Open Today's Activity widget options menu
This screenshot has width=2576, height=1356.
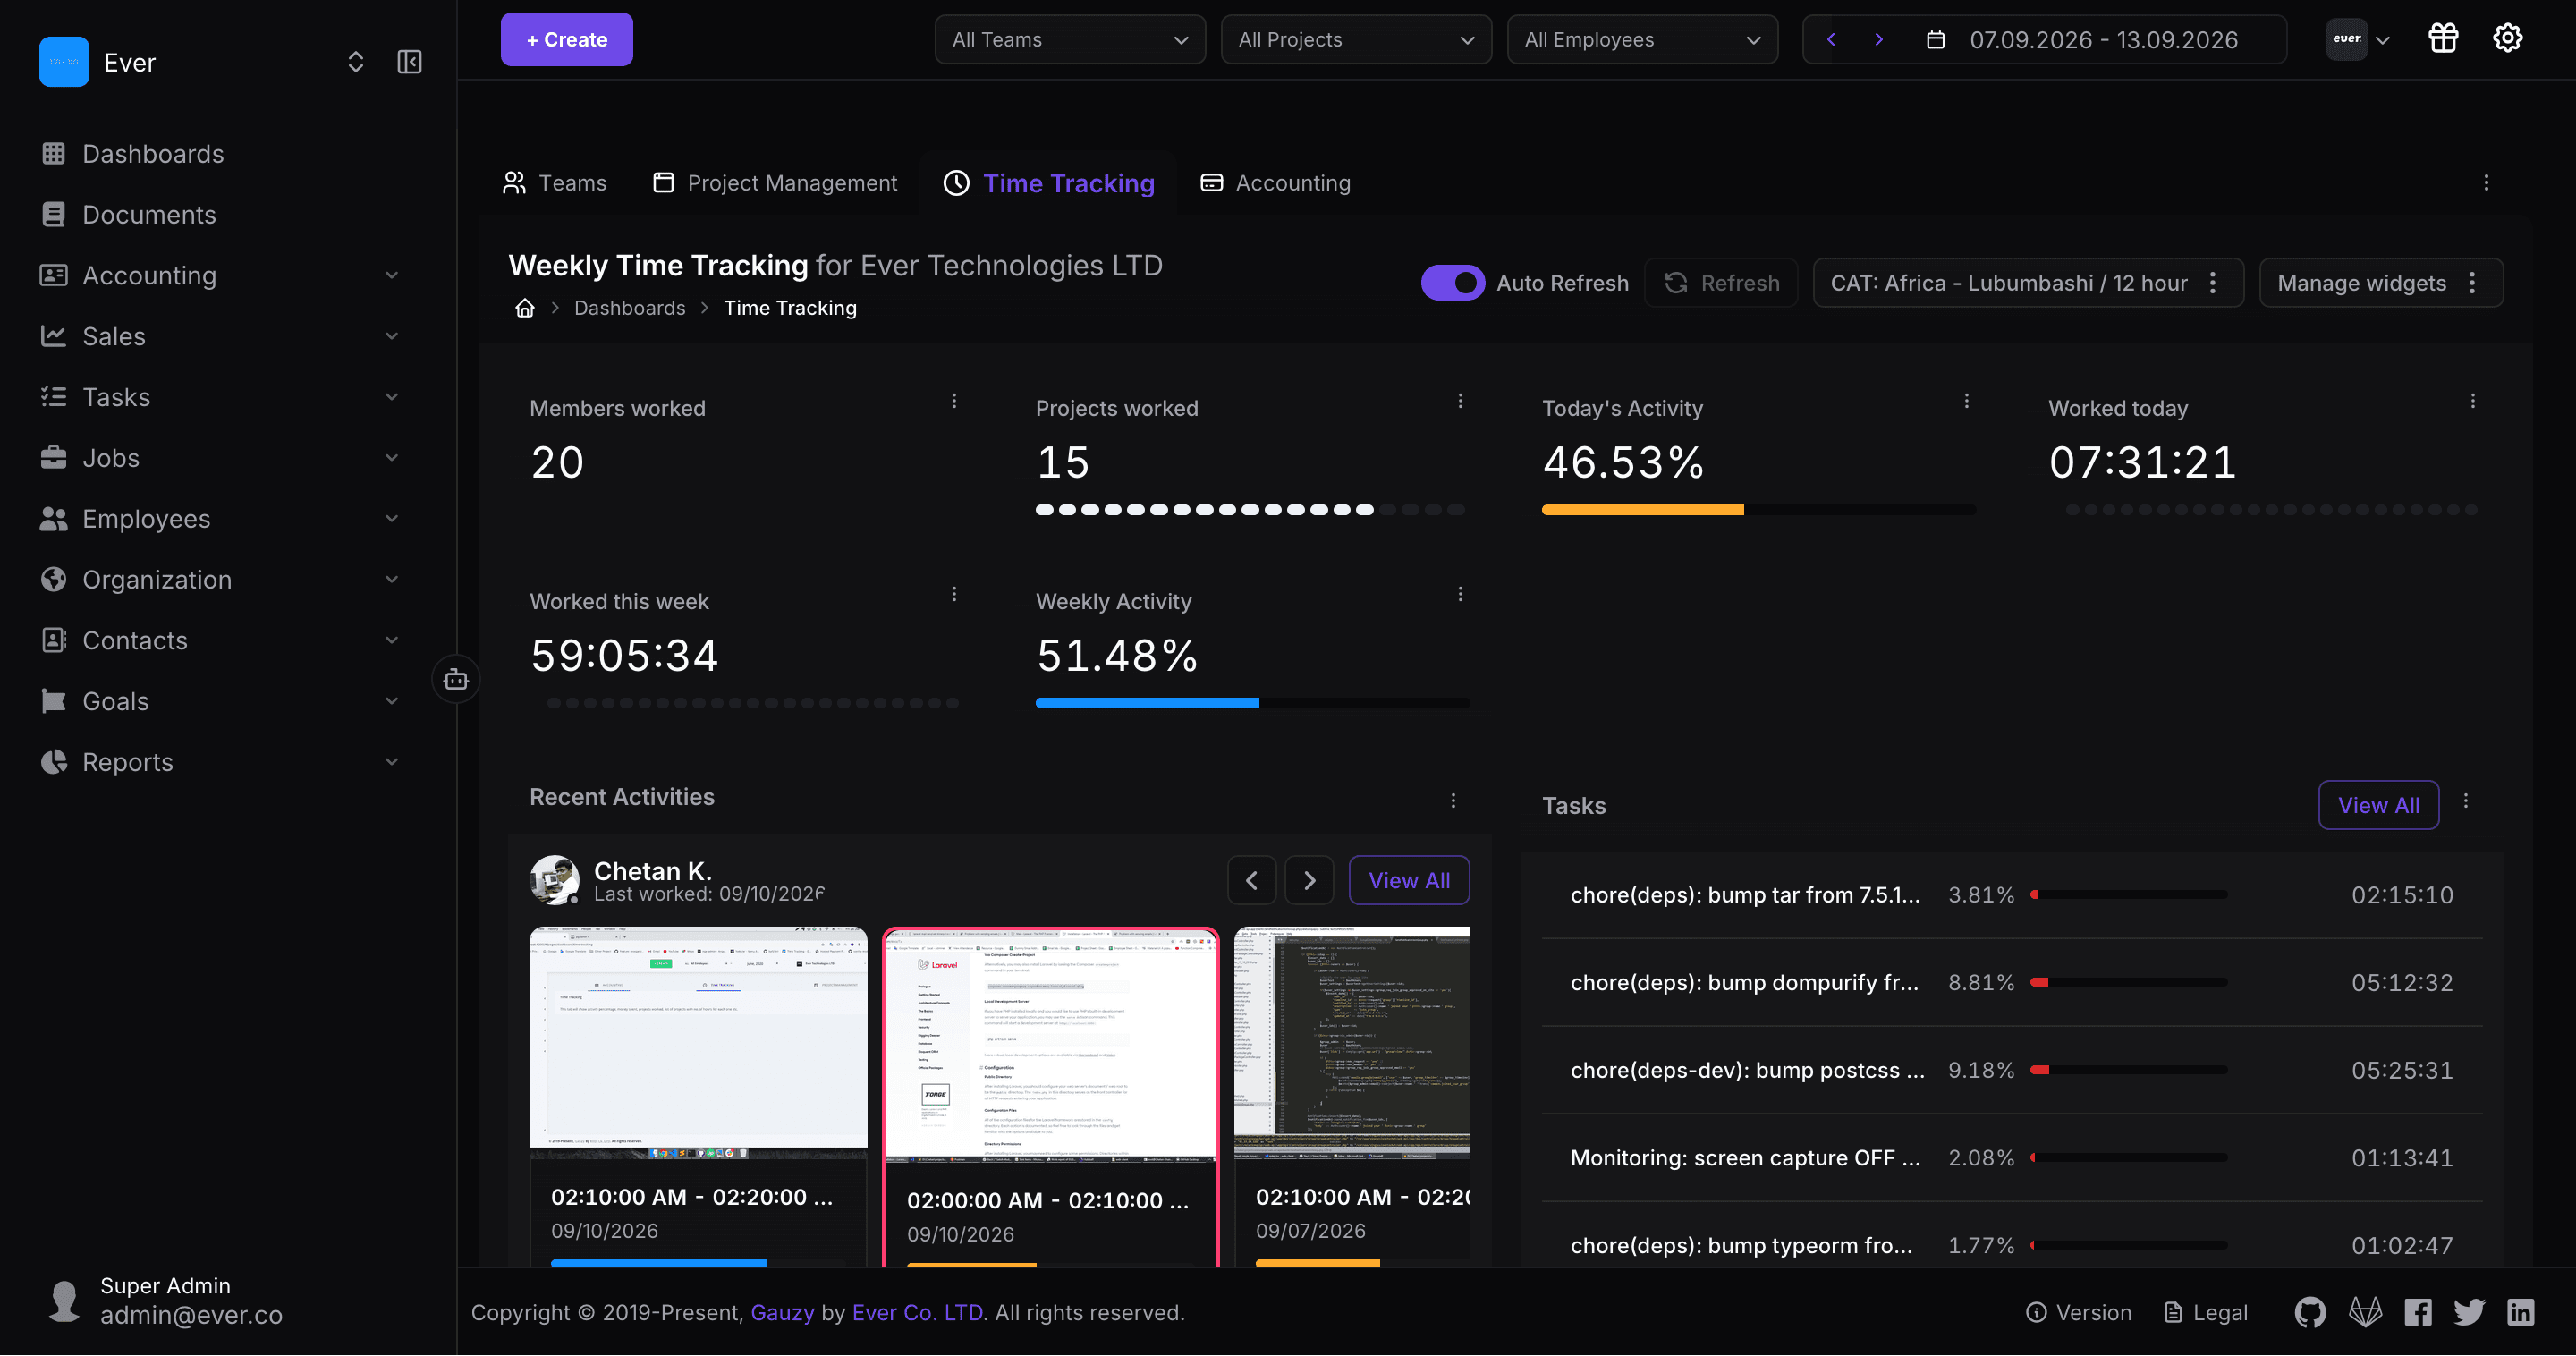1966,401
